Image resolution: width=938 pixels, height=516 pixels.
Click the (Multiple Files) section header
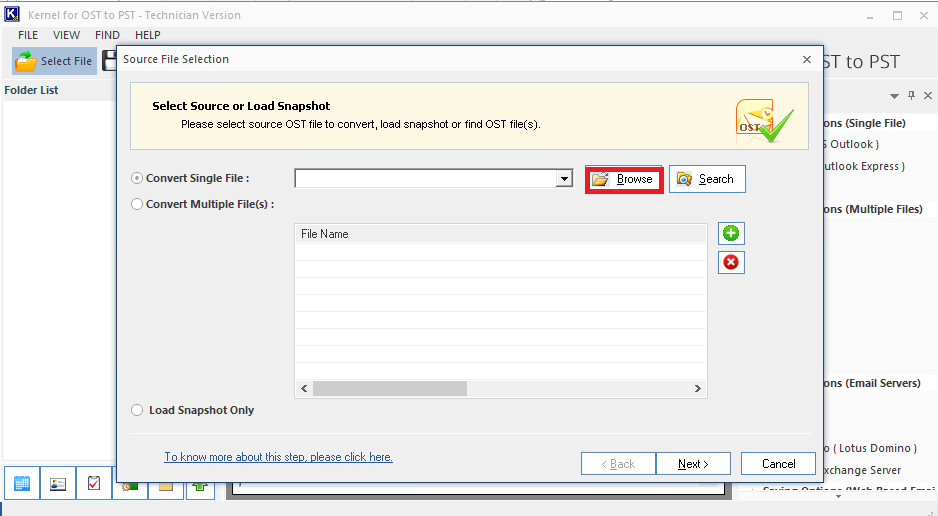click(x=873, y=209)
